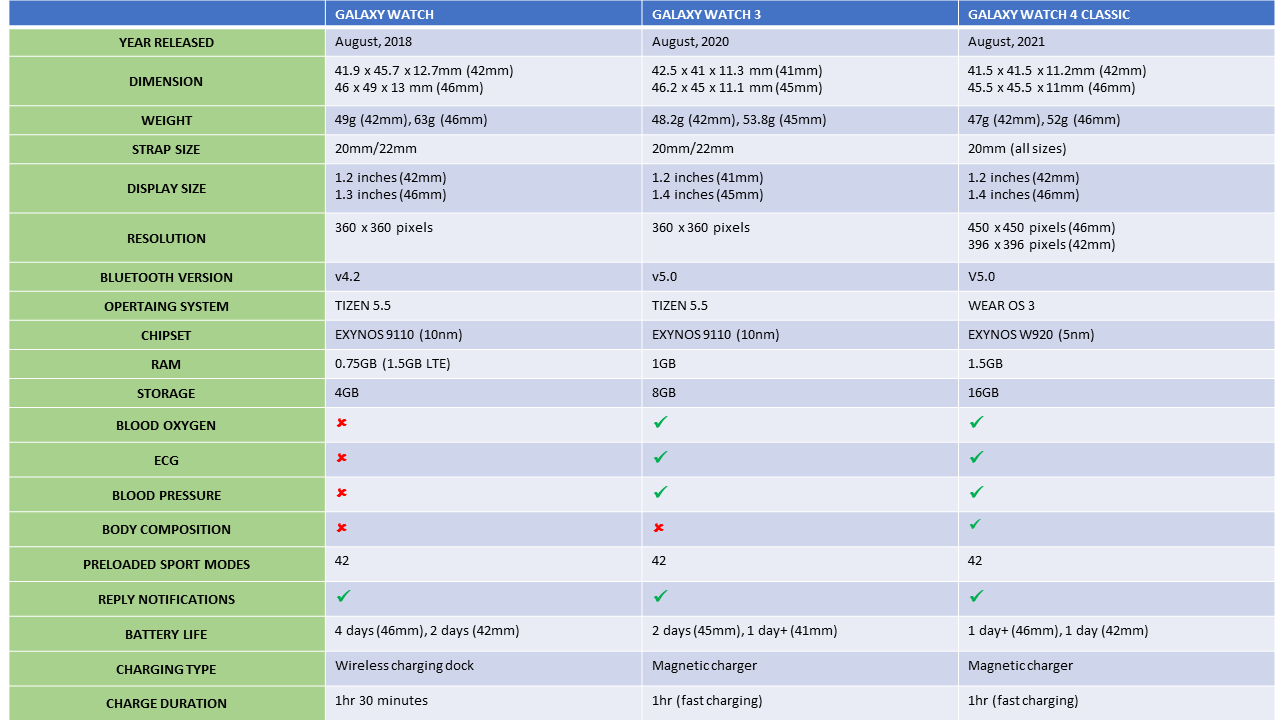Click the green check for Galaxy Watch Reply Notifications

coord(343,596)
